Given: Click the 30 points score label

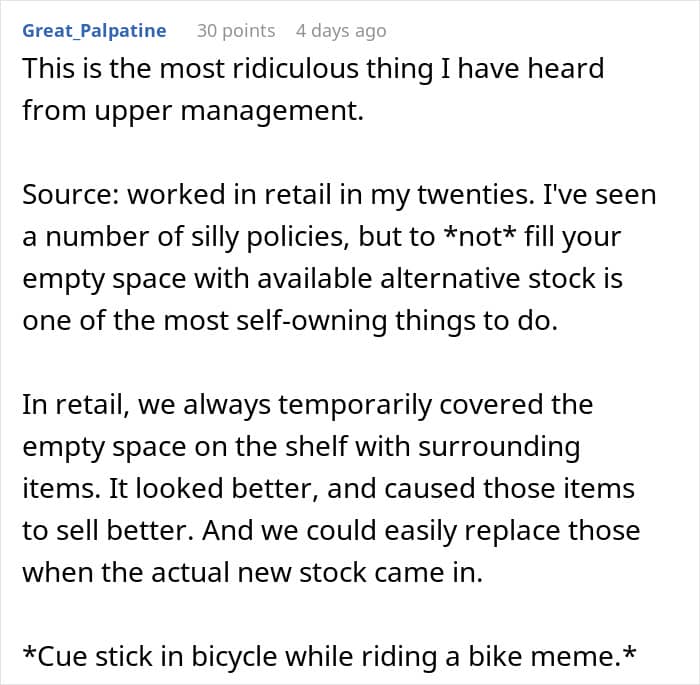Looking at the screenshot, I should tap(236, 31).
